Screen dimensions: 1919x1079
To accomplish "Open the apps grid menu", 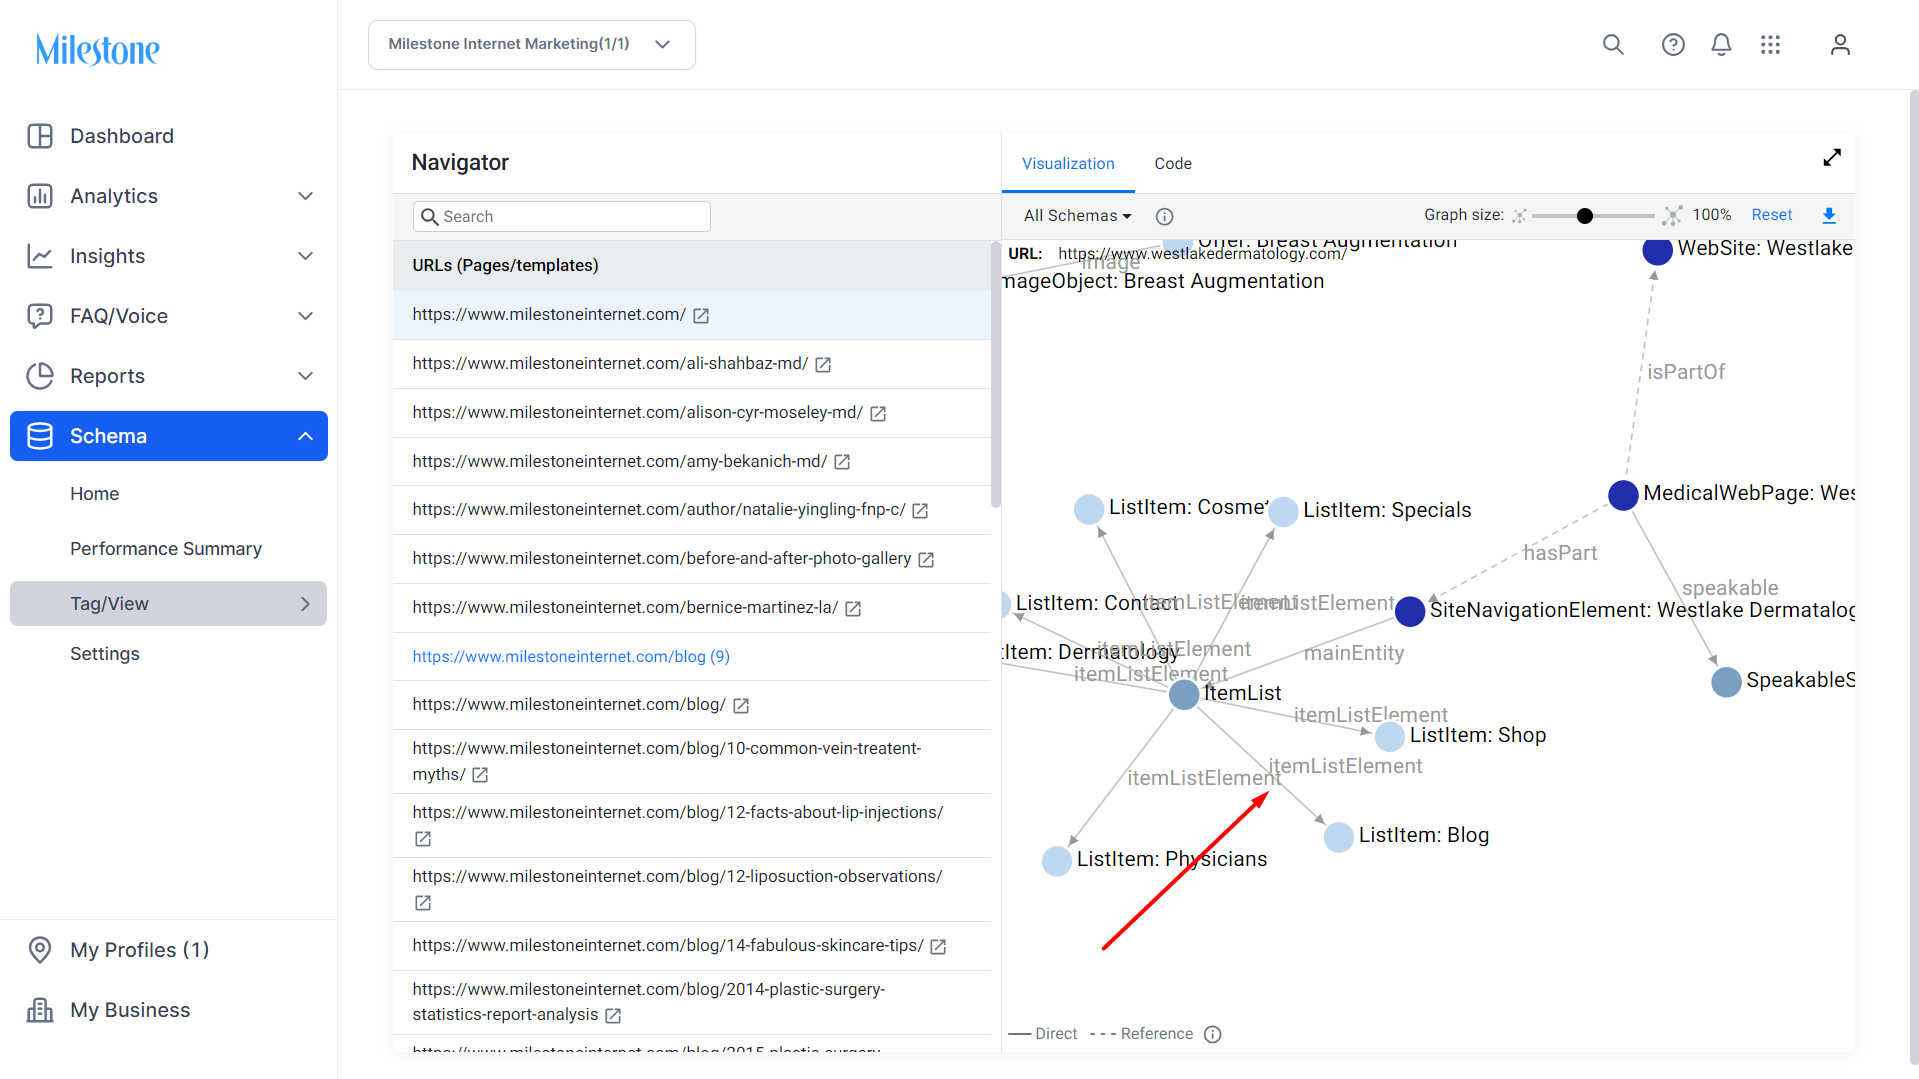I will pos(1770,45).
